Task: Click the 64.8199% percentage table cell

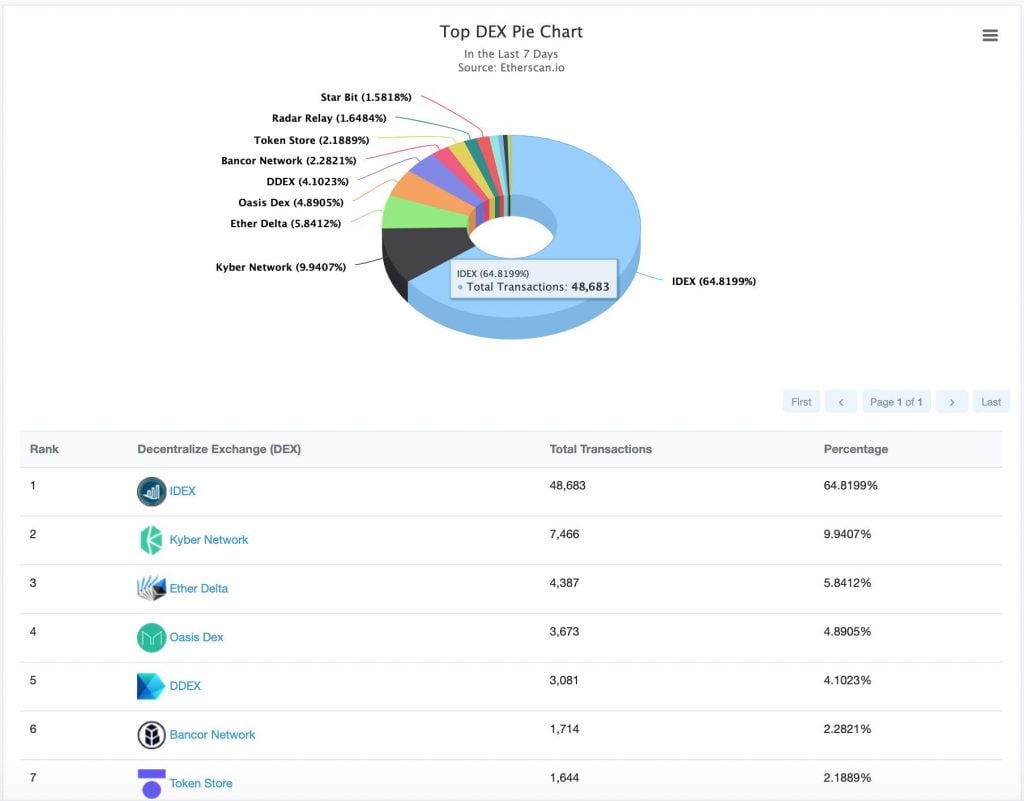Action: click(x=850, y=486)
